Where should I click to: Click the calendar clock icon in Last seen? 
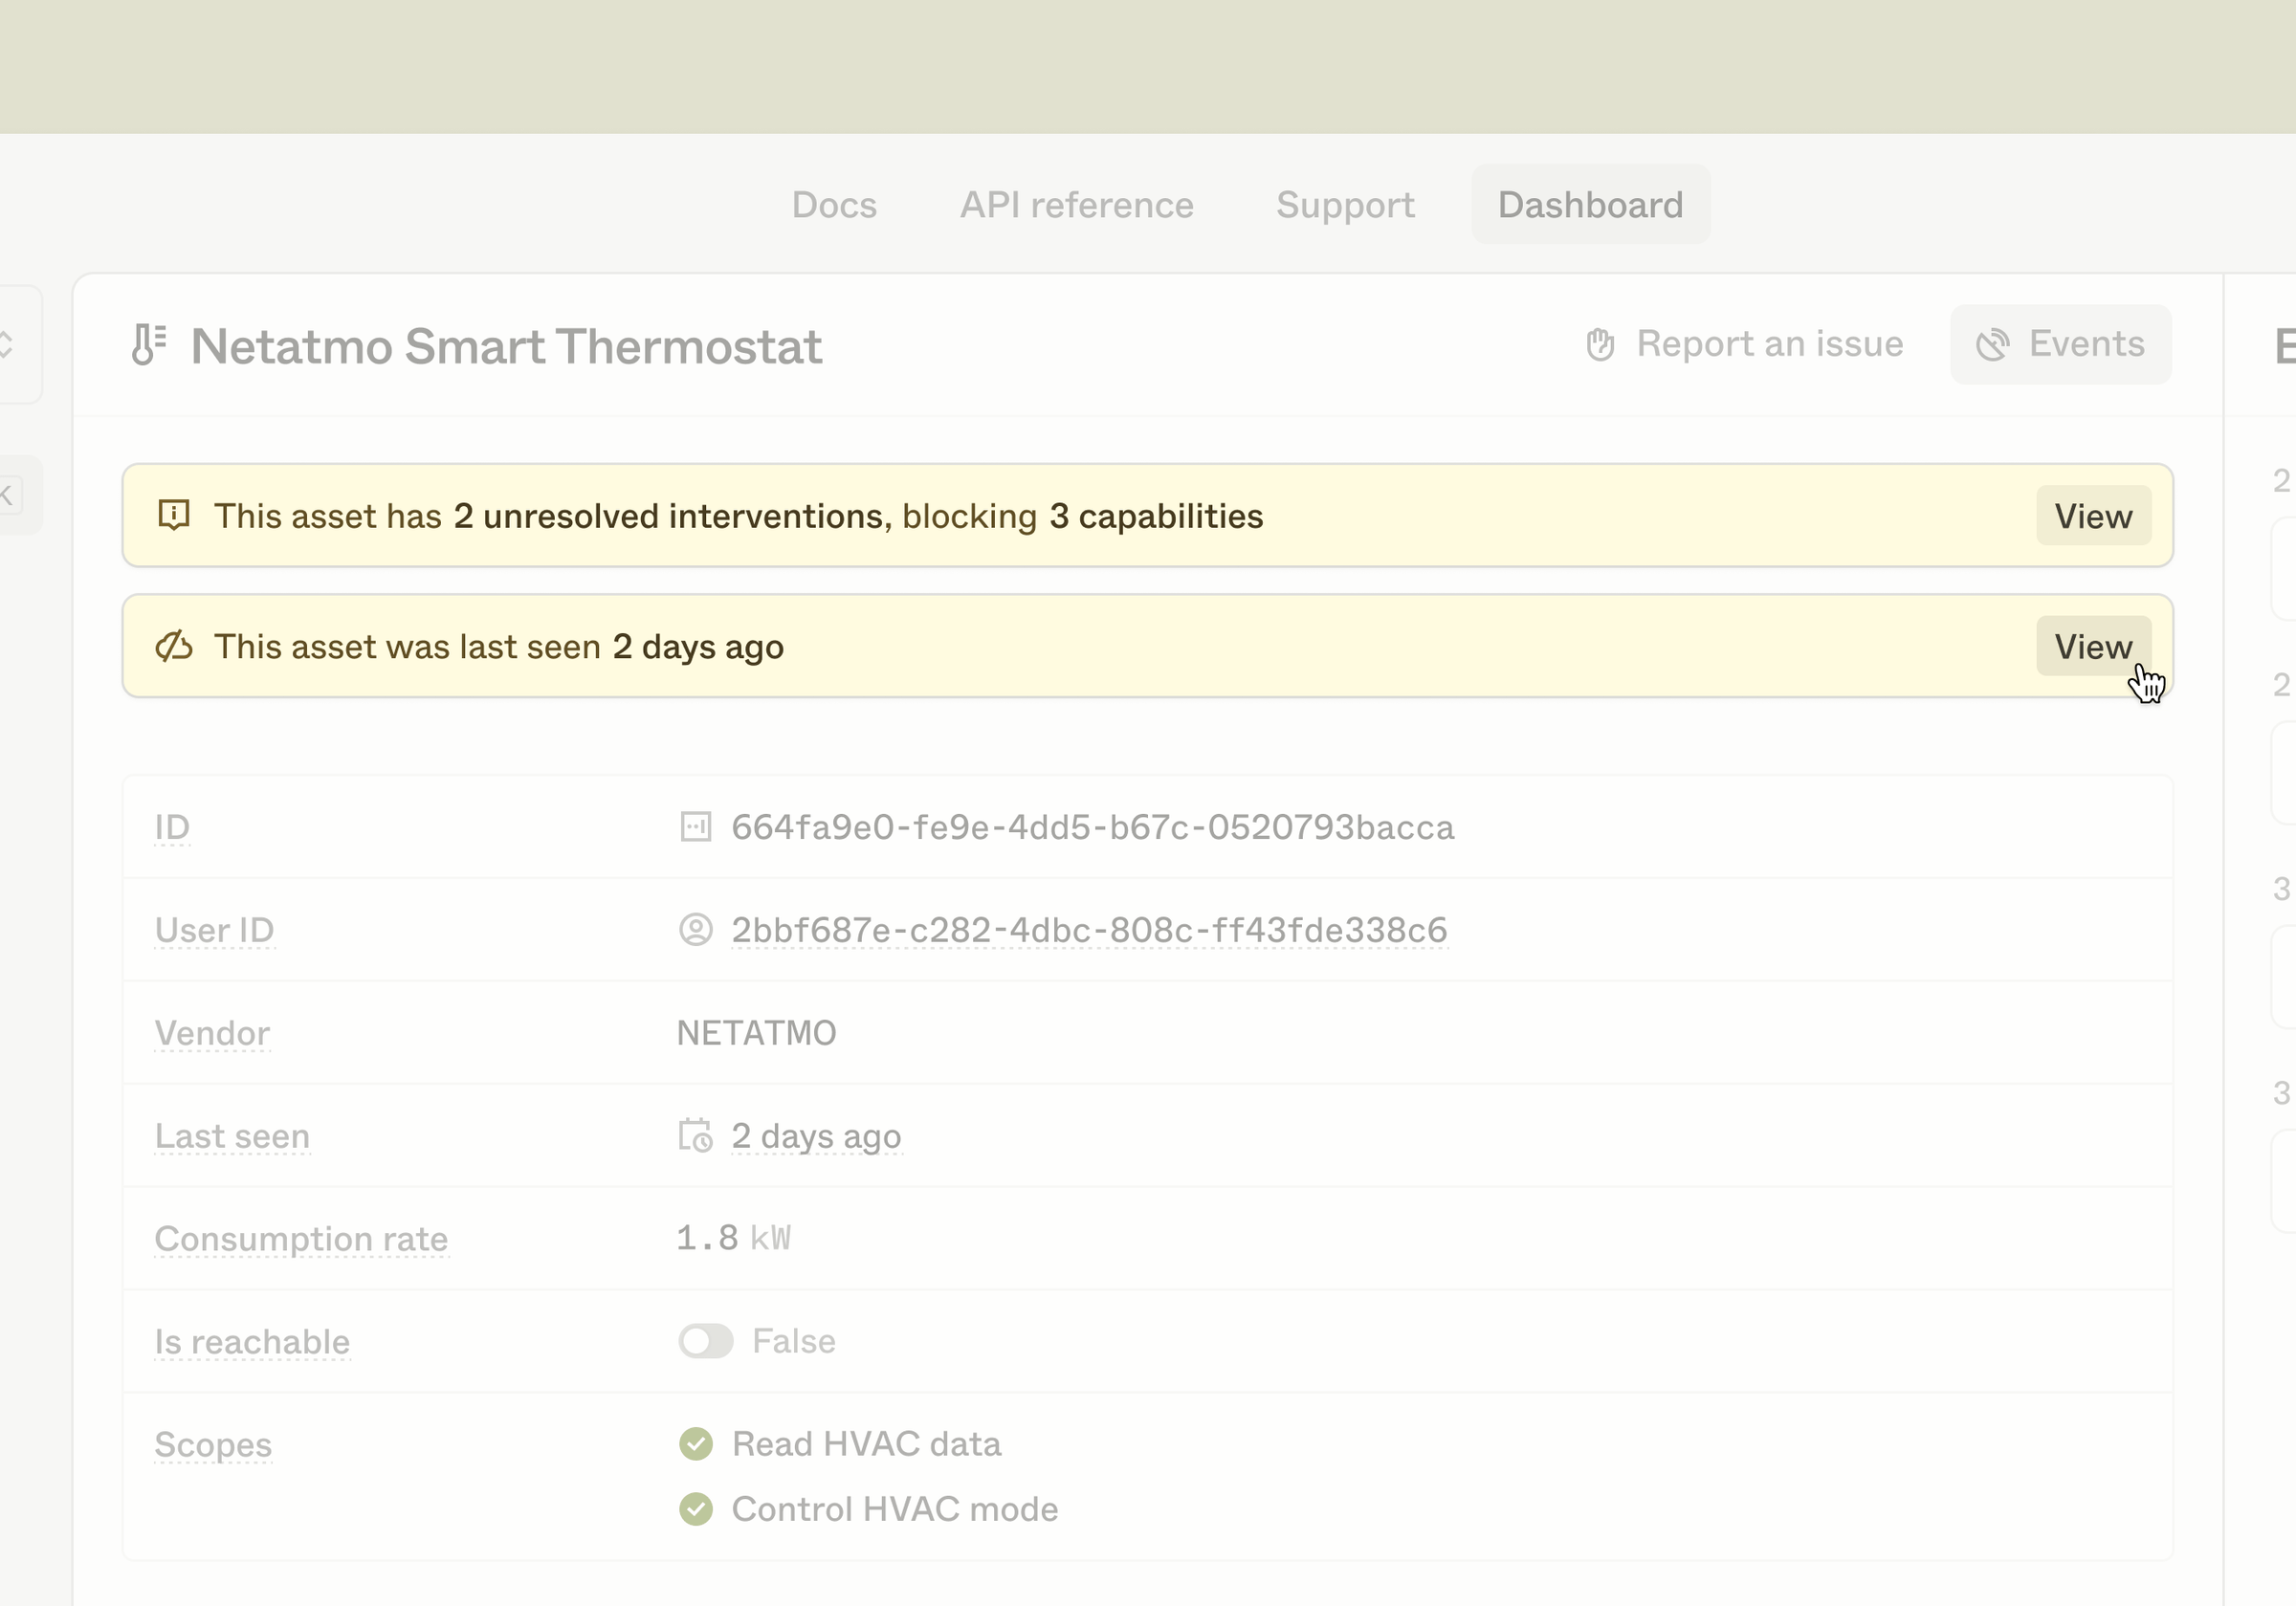click(695, 1136)
